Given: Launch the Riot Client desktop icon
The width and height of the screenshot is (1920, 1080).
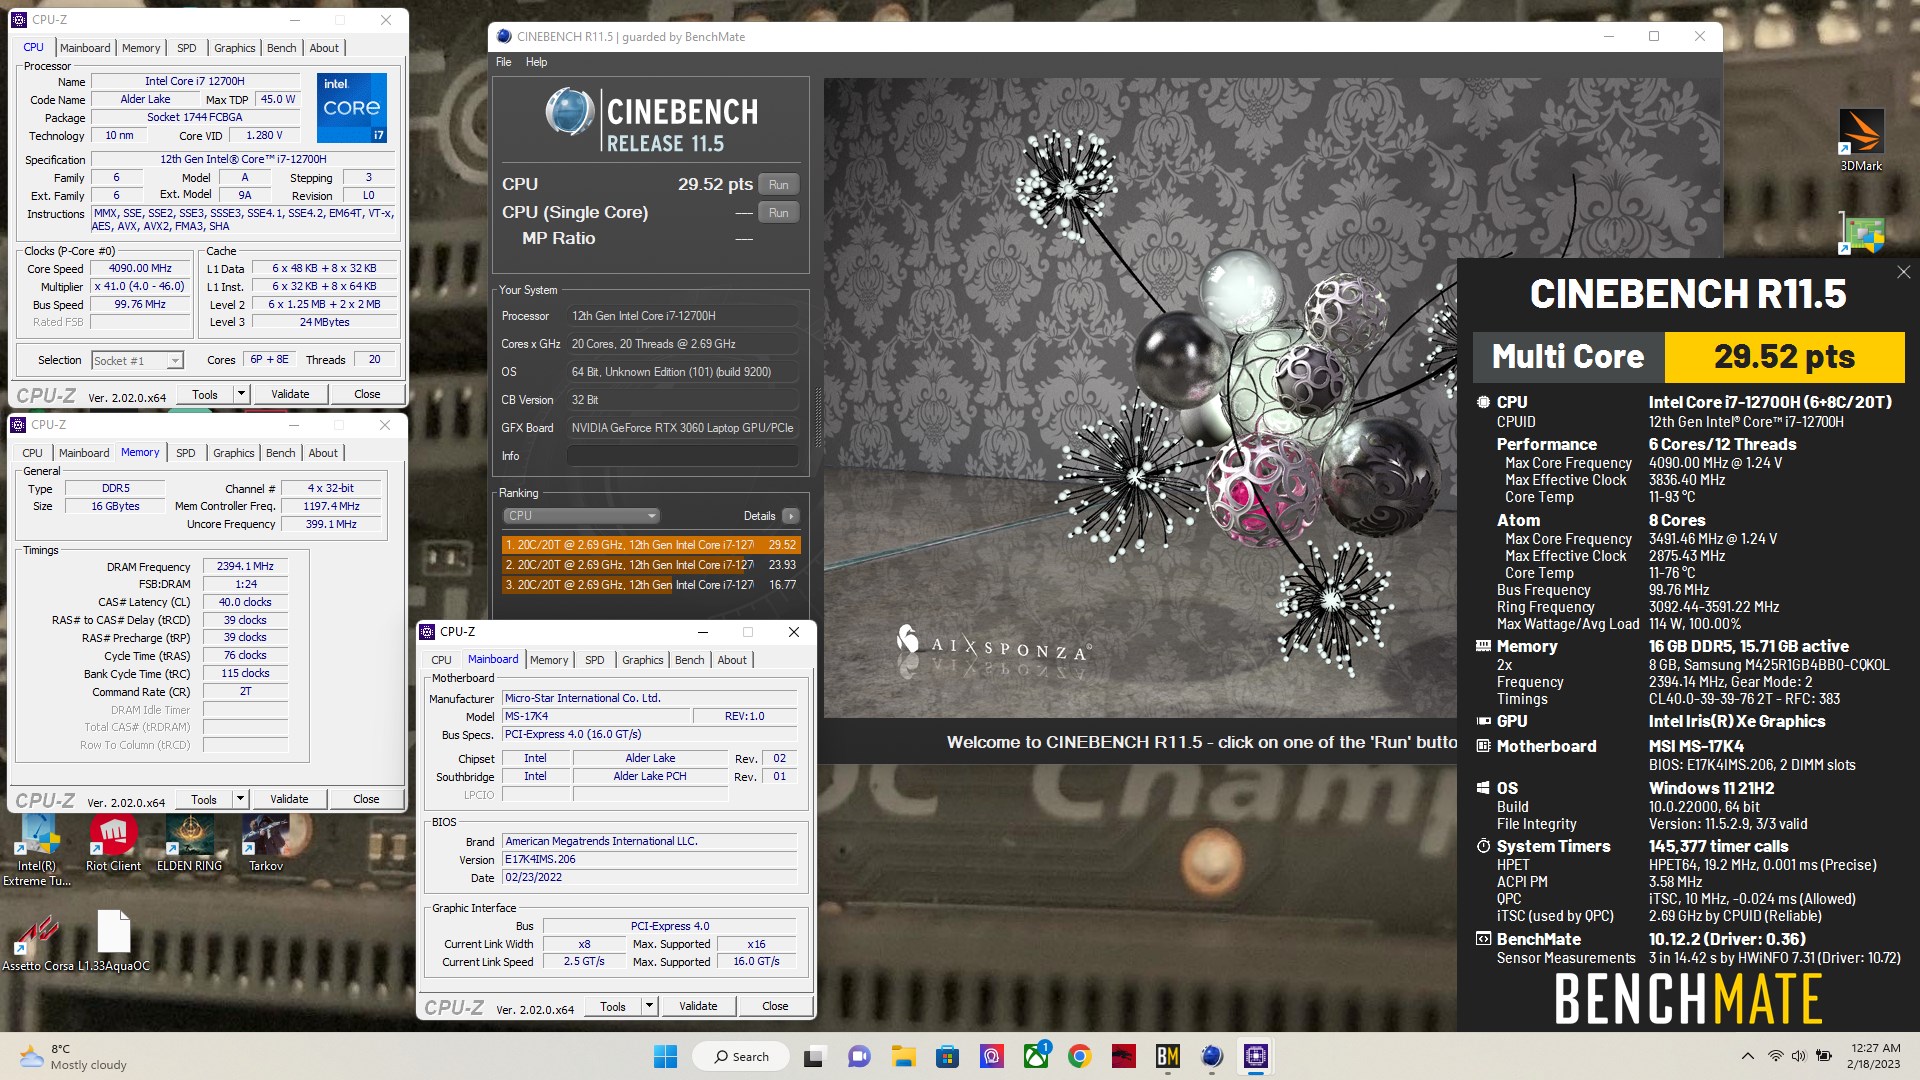Looking at the screenshot, I should 113,843.
